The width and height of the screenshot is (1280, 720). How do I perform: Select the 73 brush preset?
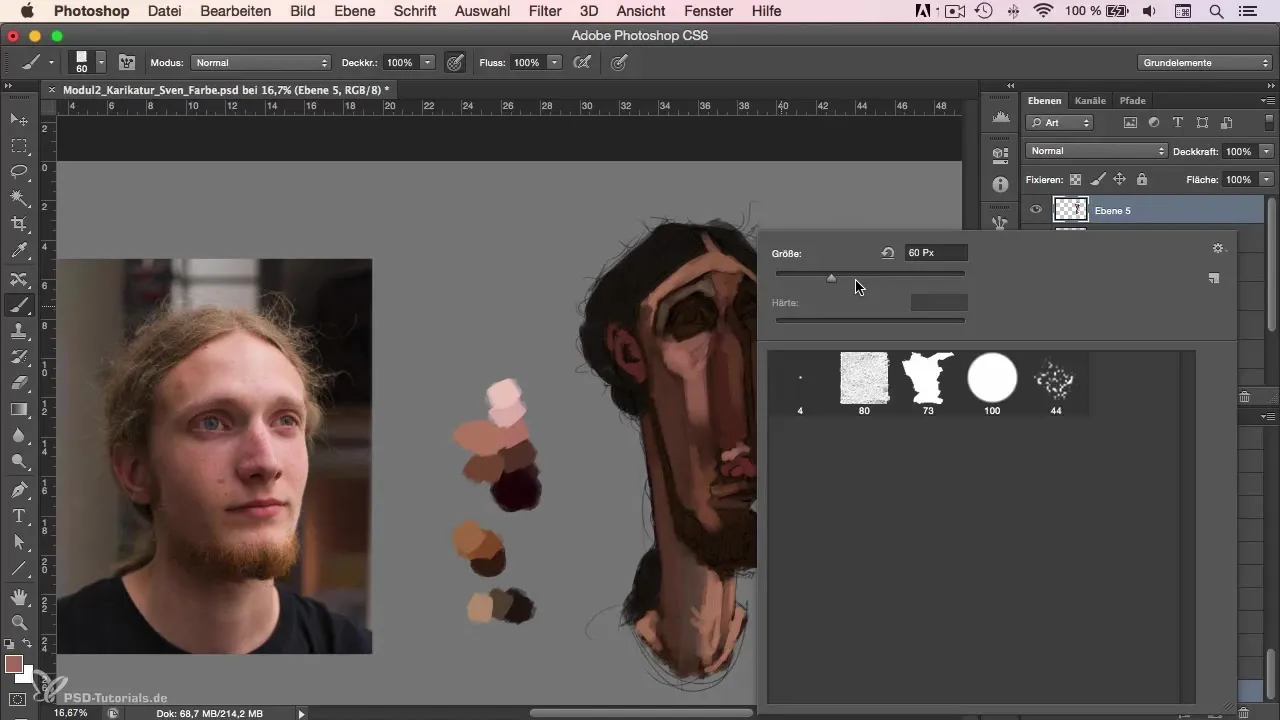(x=928, y=384)
